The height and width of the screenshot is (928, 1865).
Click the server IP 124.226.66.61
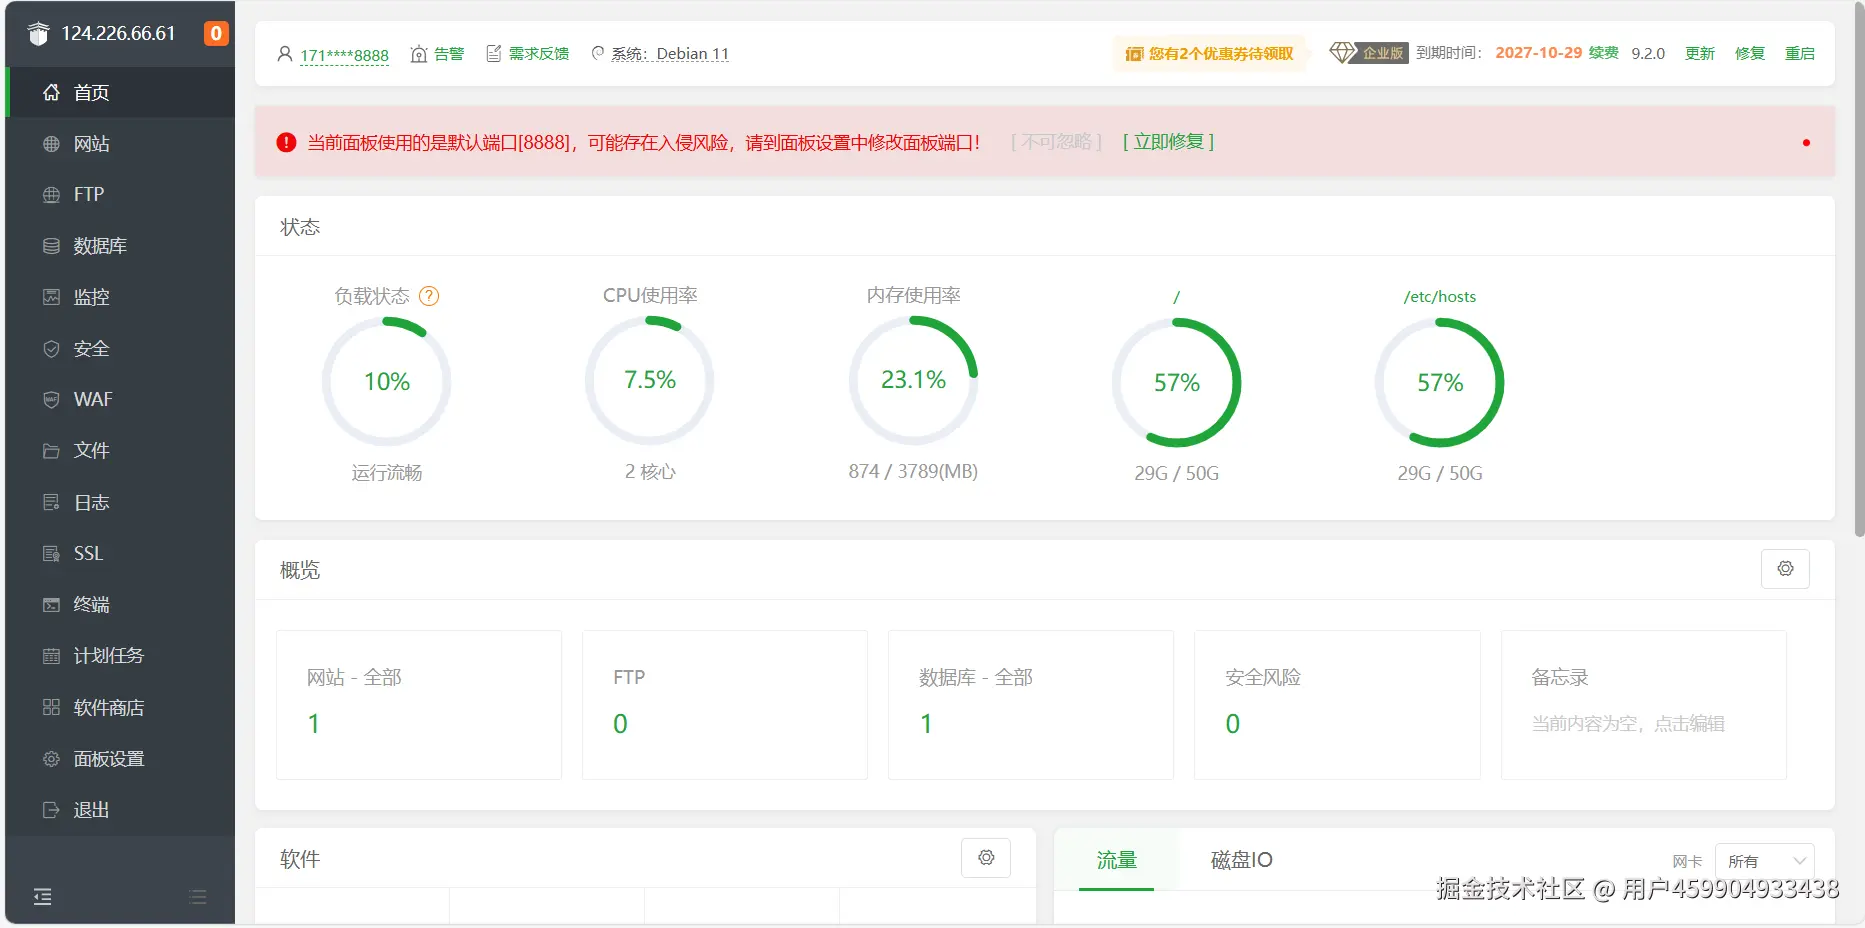point(118,33)
